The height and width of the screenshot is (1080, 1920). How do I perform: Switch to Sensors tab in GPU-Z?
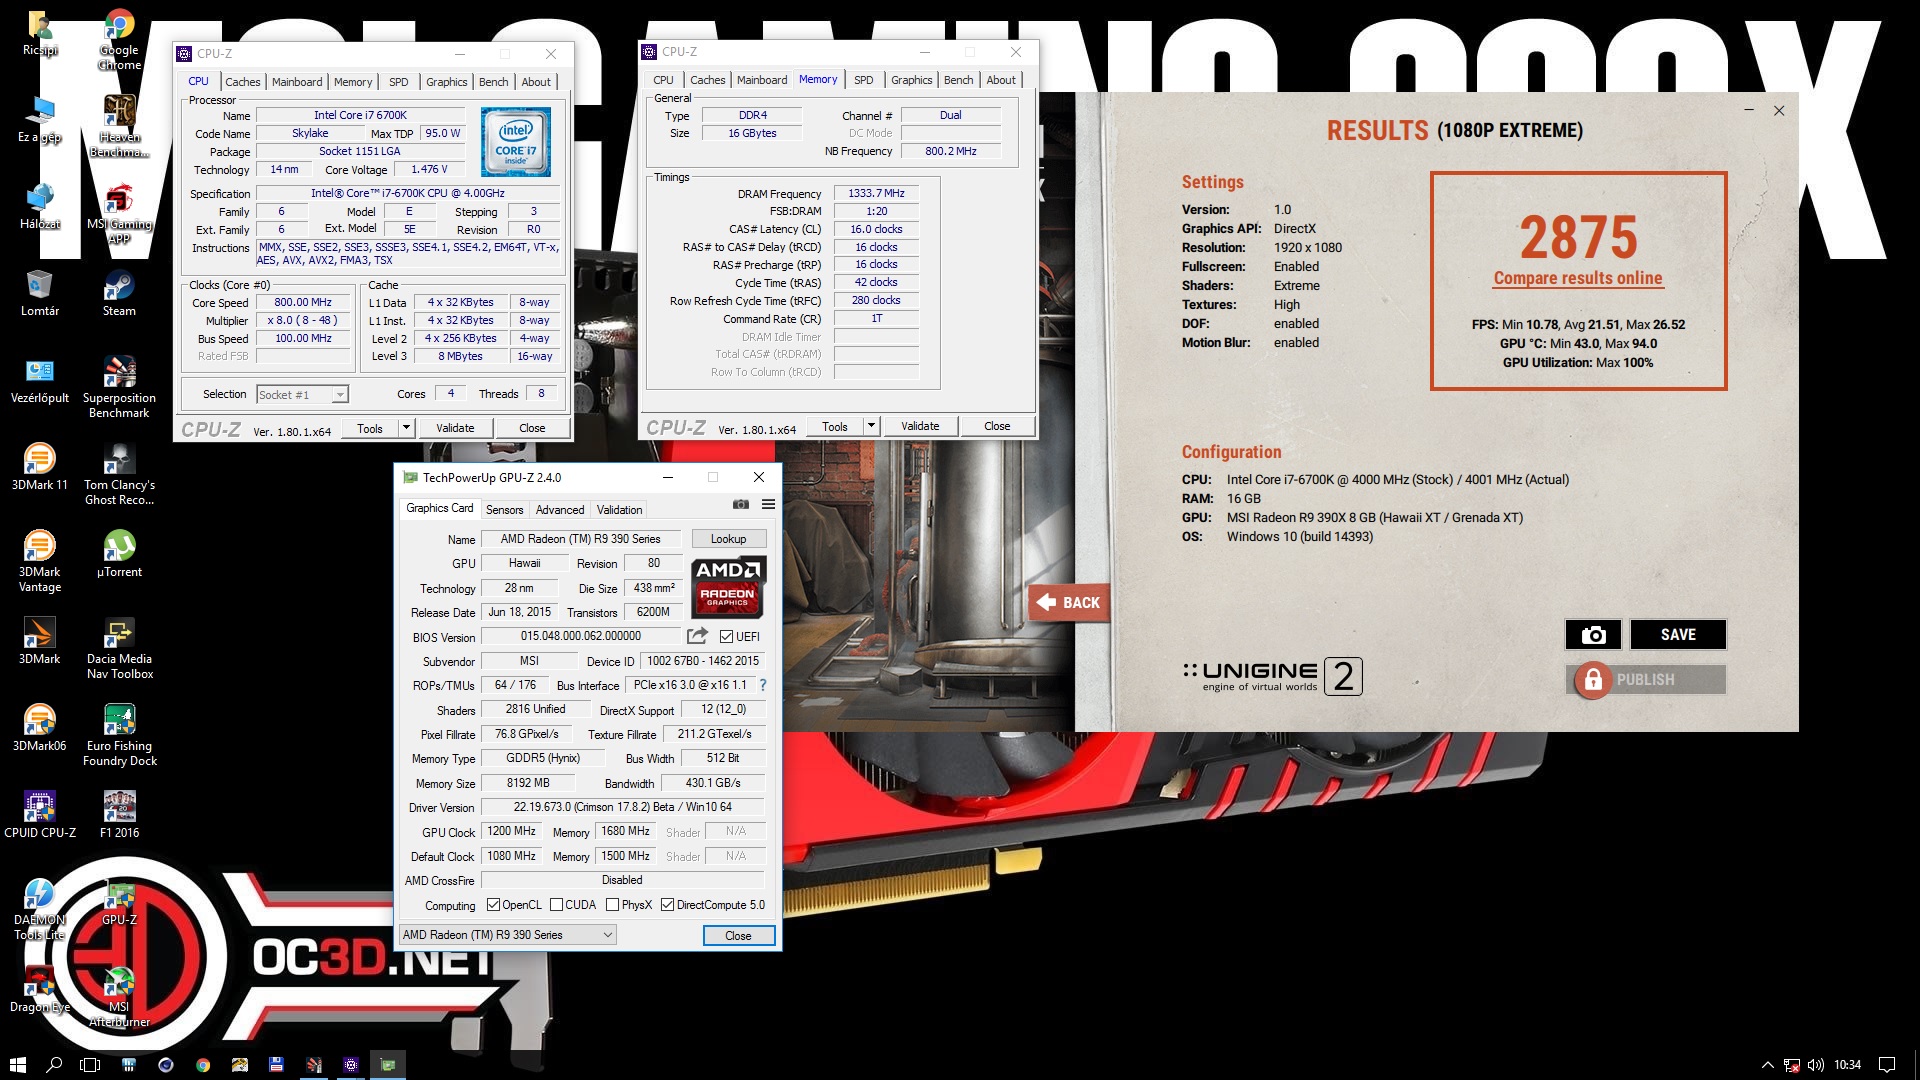[504, 510]
